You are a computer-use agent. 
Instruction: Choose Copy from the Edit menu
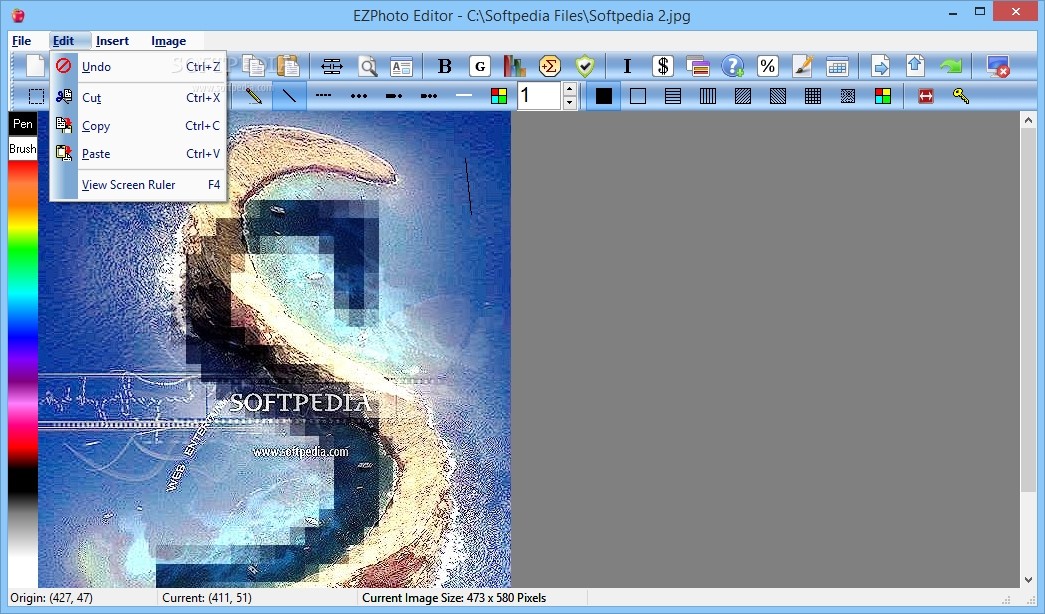138,125
